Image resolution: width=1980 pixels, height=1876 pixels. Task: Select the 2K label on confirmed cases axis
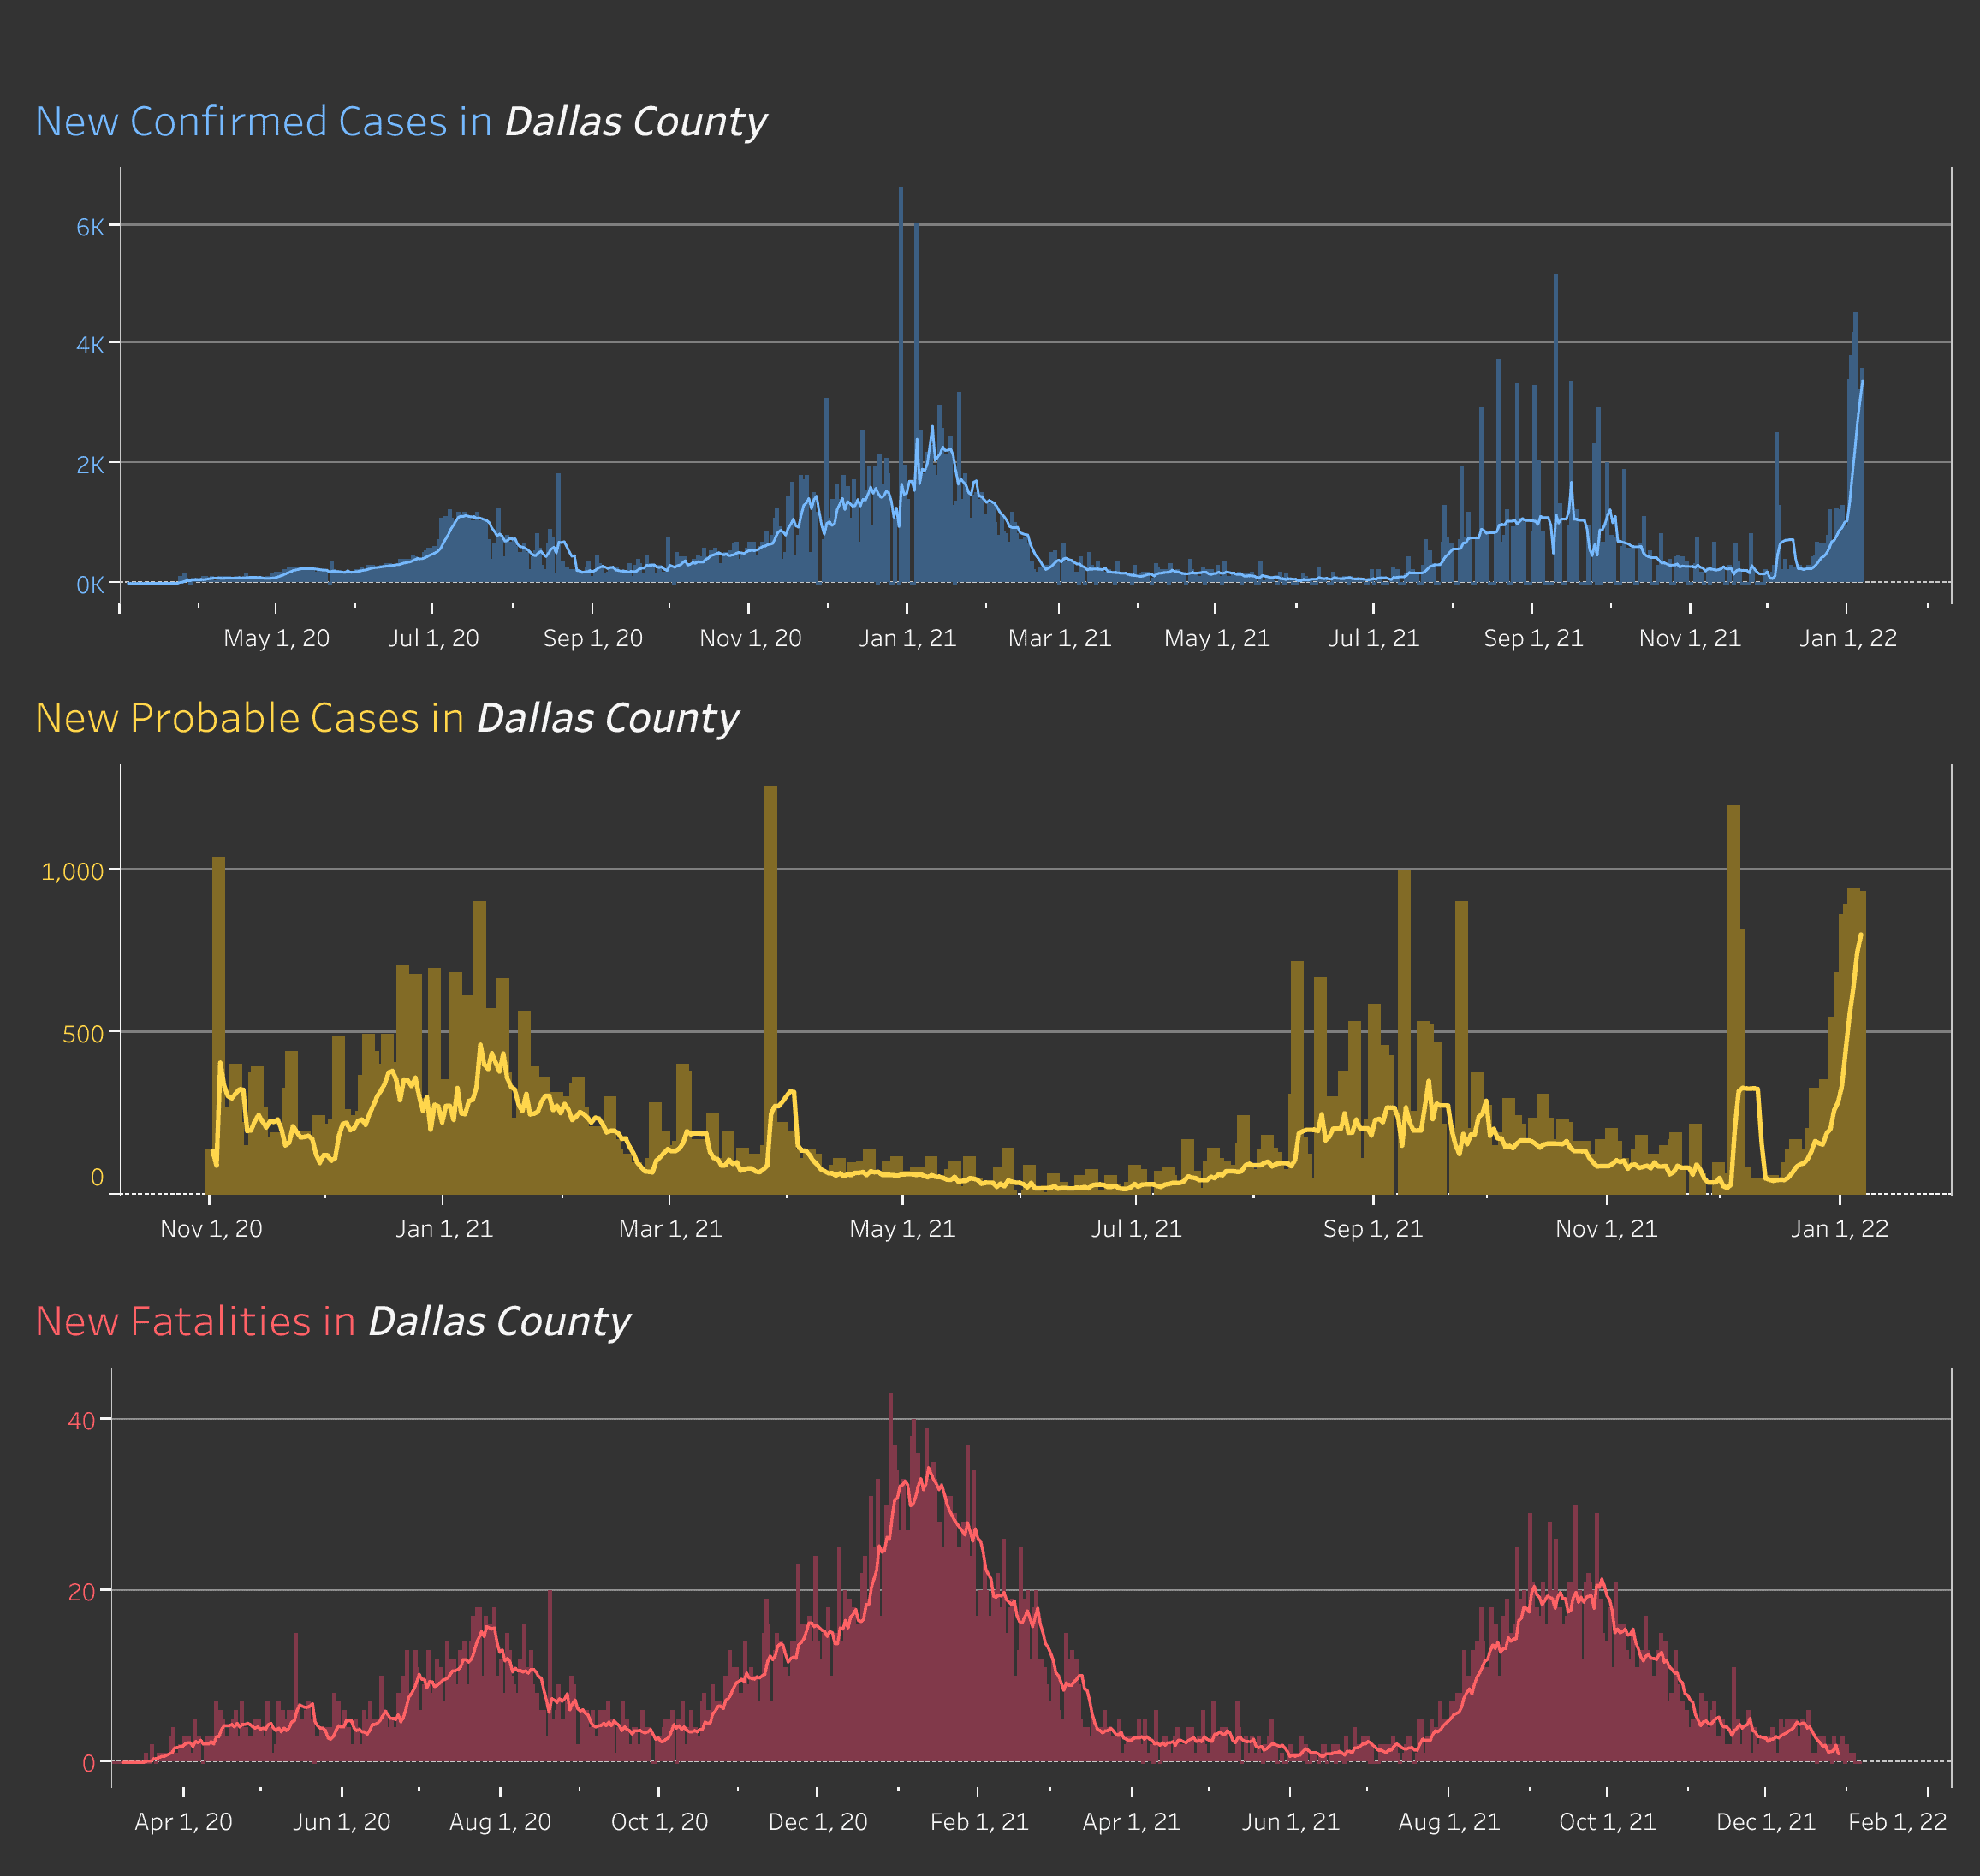[90, 465]
